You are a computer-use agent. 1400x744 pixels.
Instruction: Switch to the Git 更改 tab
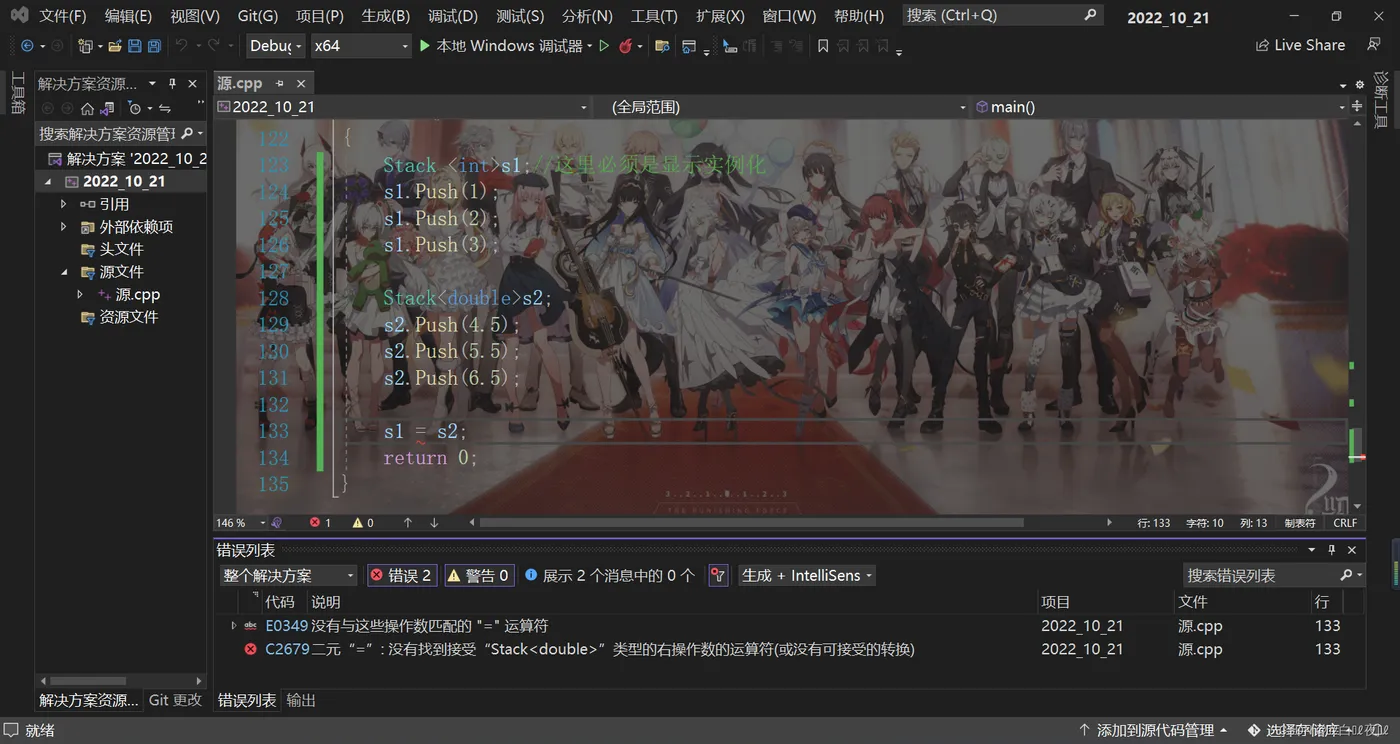[176, 701]
